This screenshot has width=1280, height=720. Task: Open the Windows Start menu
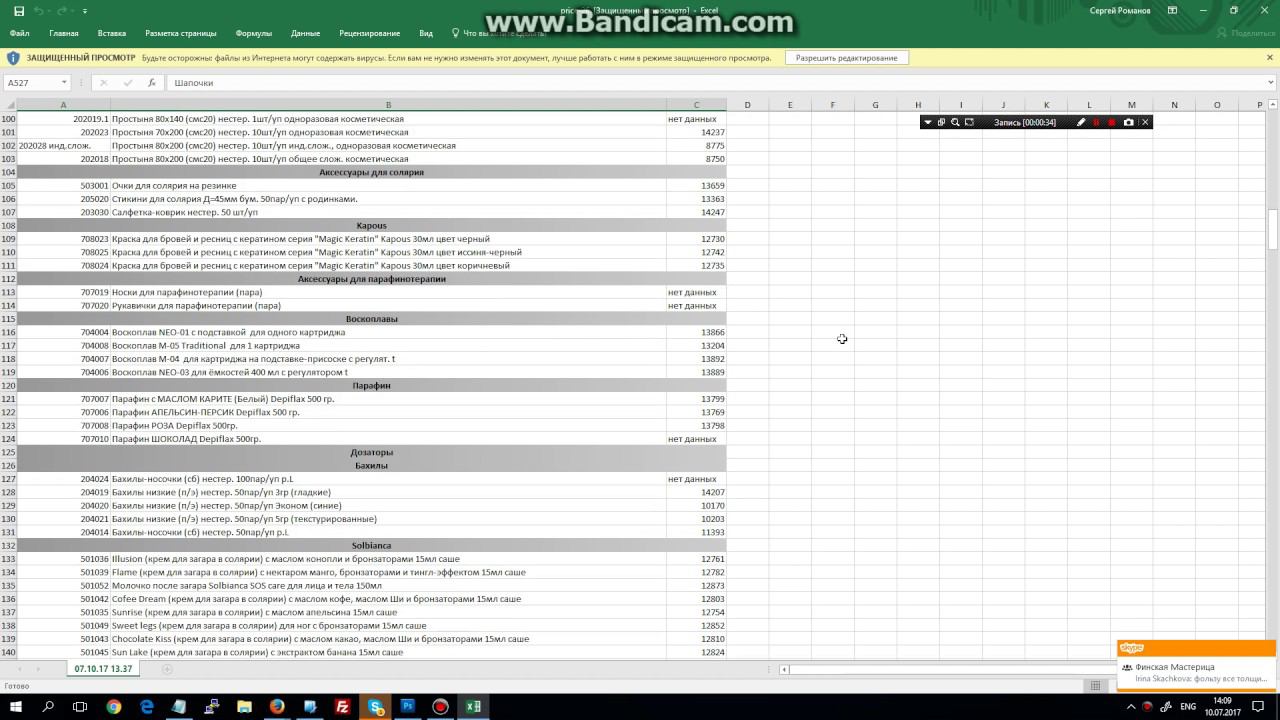pyautogui.click(x=16, y=707)
